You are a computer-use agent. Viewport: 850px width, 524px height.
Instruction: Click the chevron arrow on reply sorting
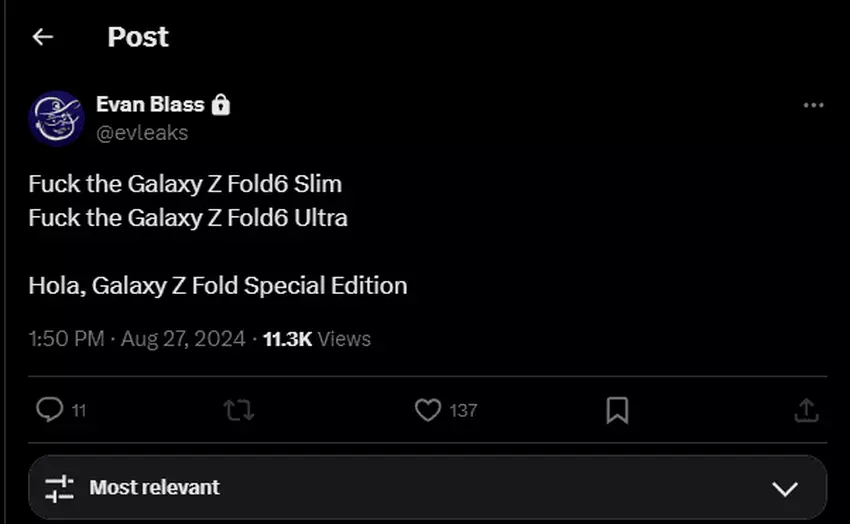click(786, 489)
